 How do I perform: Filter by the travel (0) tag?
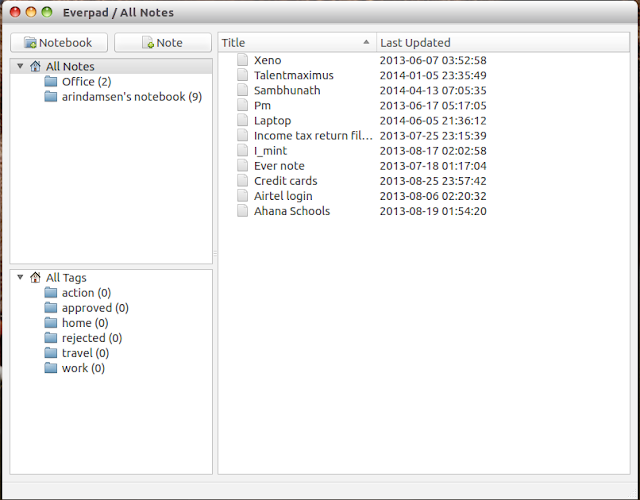[85, 353]
